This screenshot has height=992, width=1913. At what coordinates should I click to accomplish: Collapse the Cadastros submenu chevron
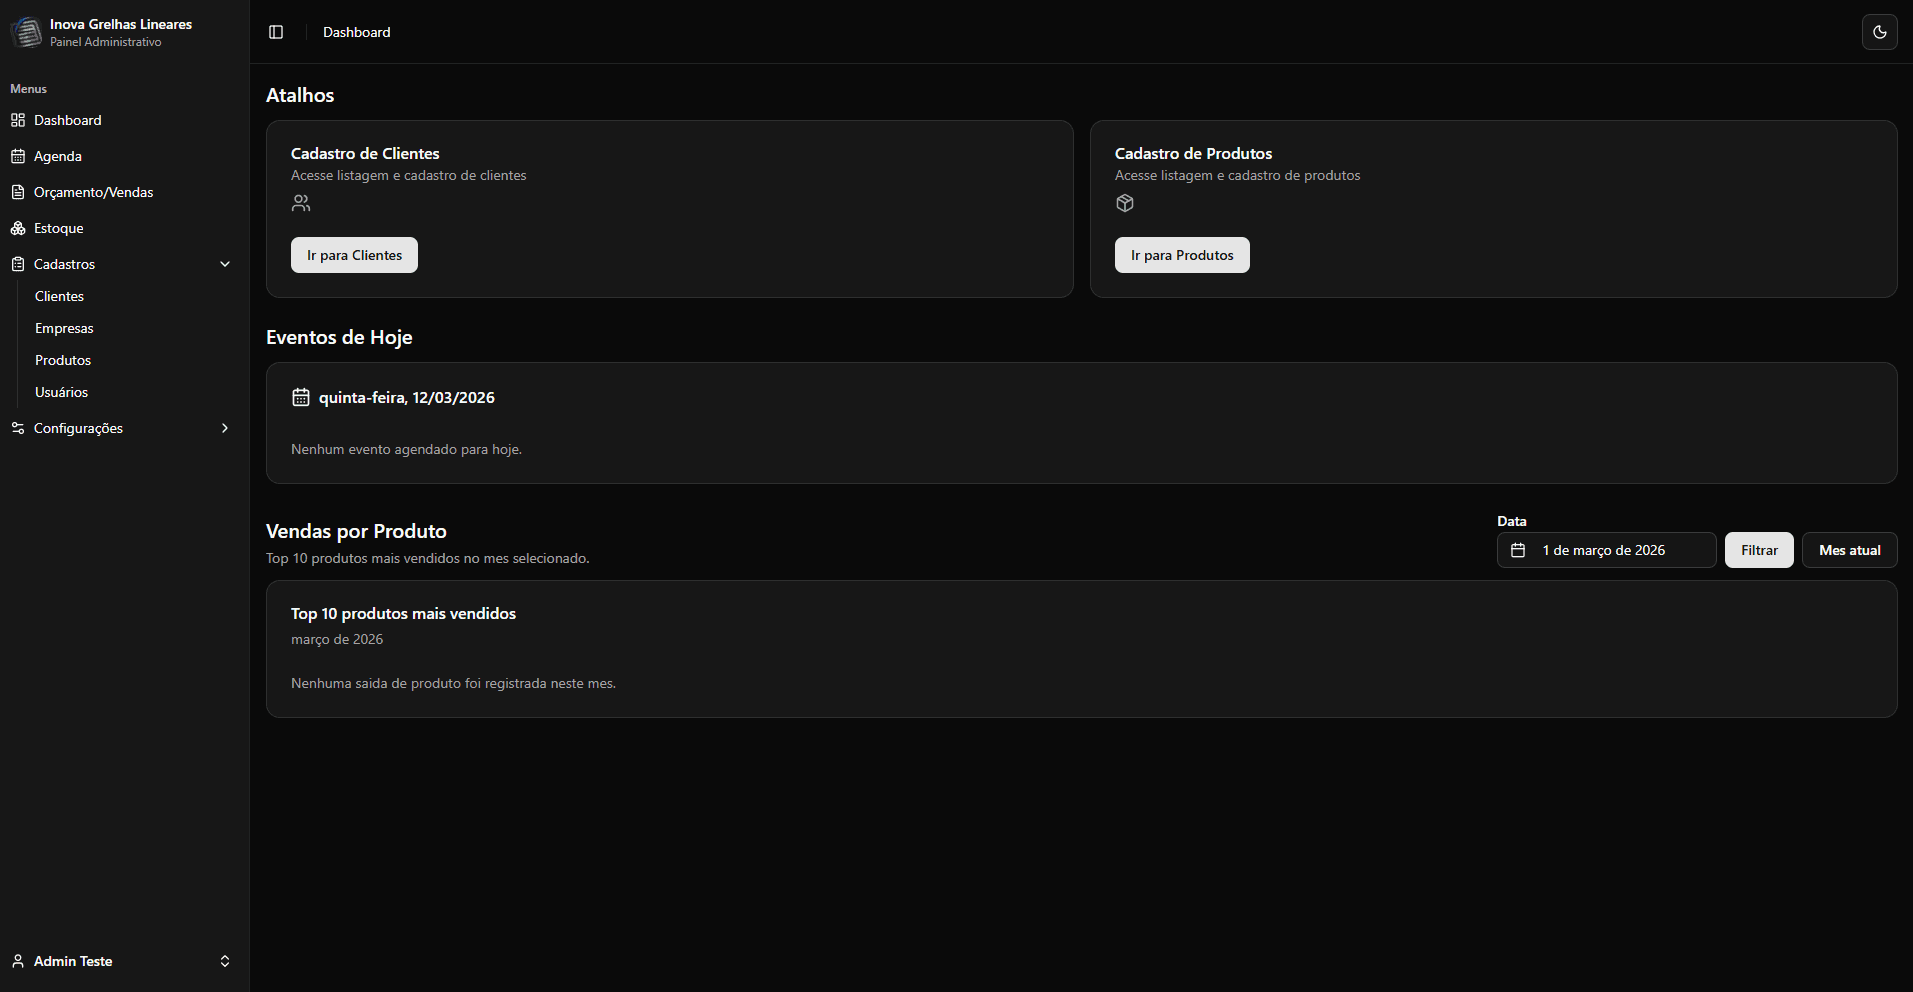(225, 264)
